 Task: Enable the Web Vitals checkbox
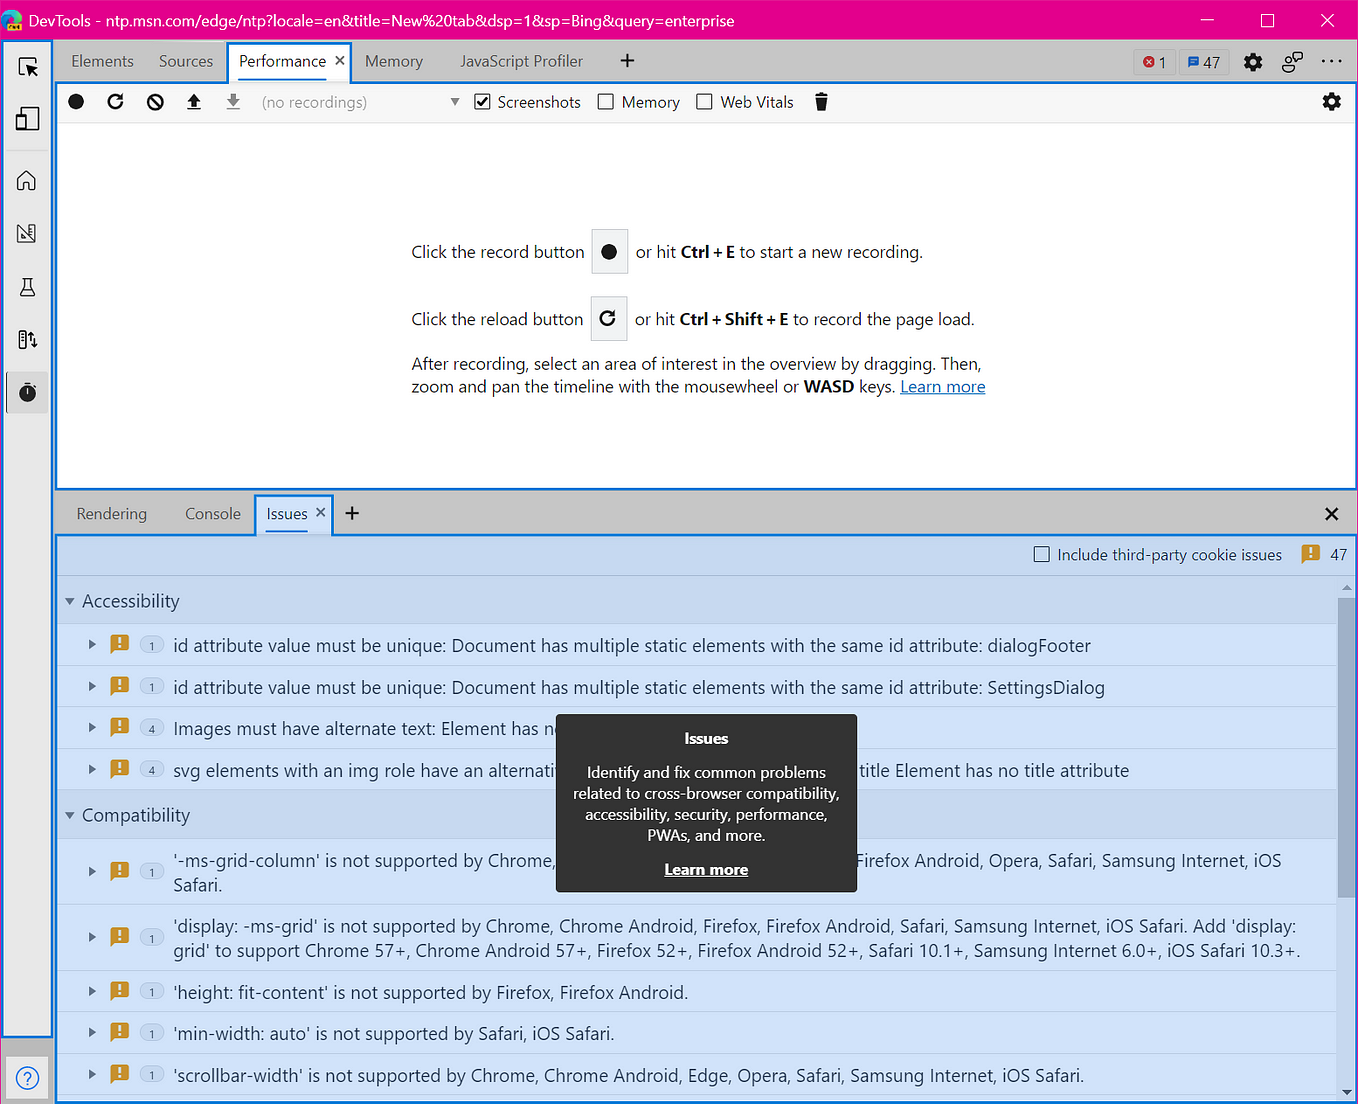tap(704, 102)
